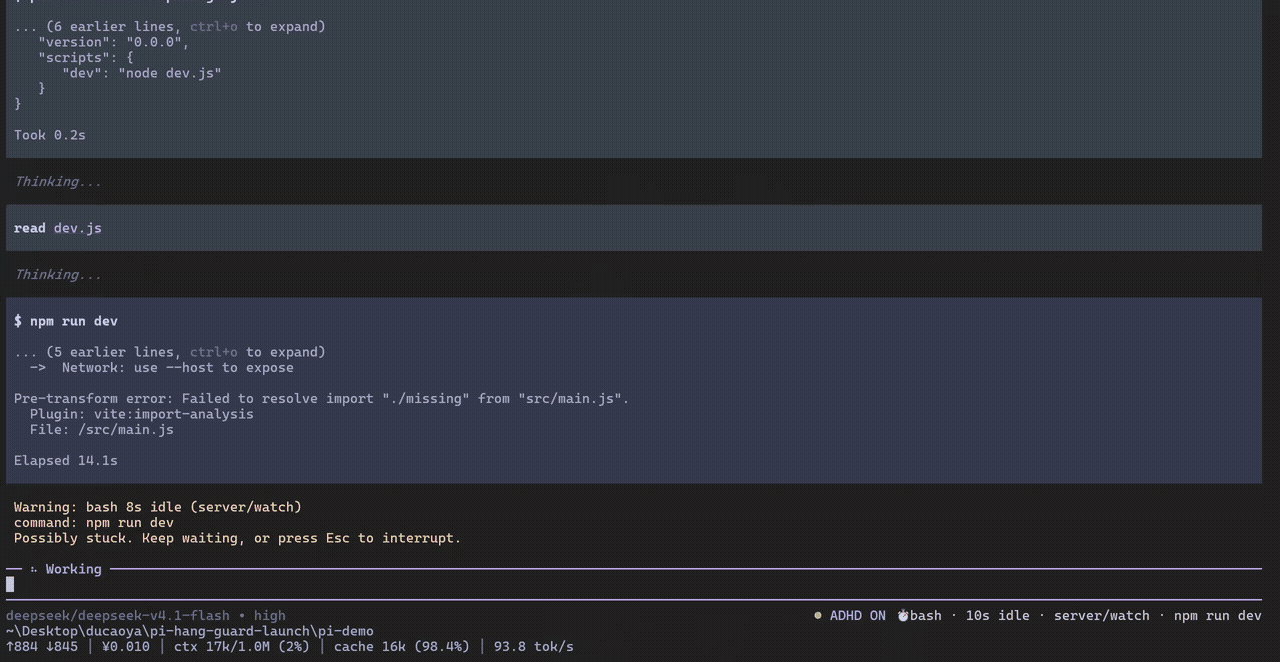This screenshot has width=1280, height=662.
Task: Expand the 6 earlier lines of package output
Action: tap(170, 26)
